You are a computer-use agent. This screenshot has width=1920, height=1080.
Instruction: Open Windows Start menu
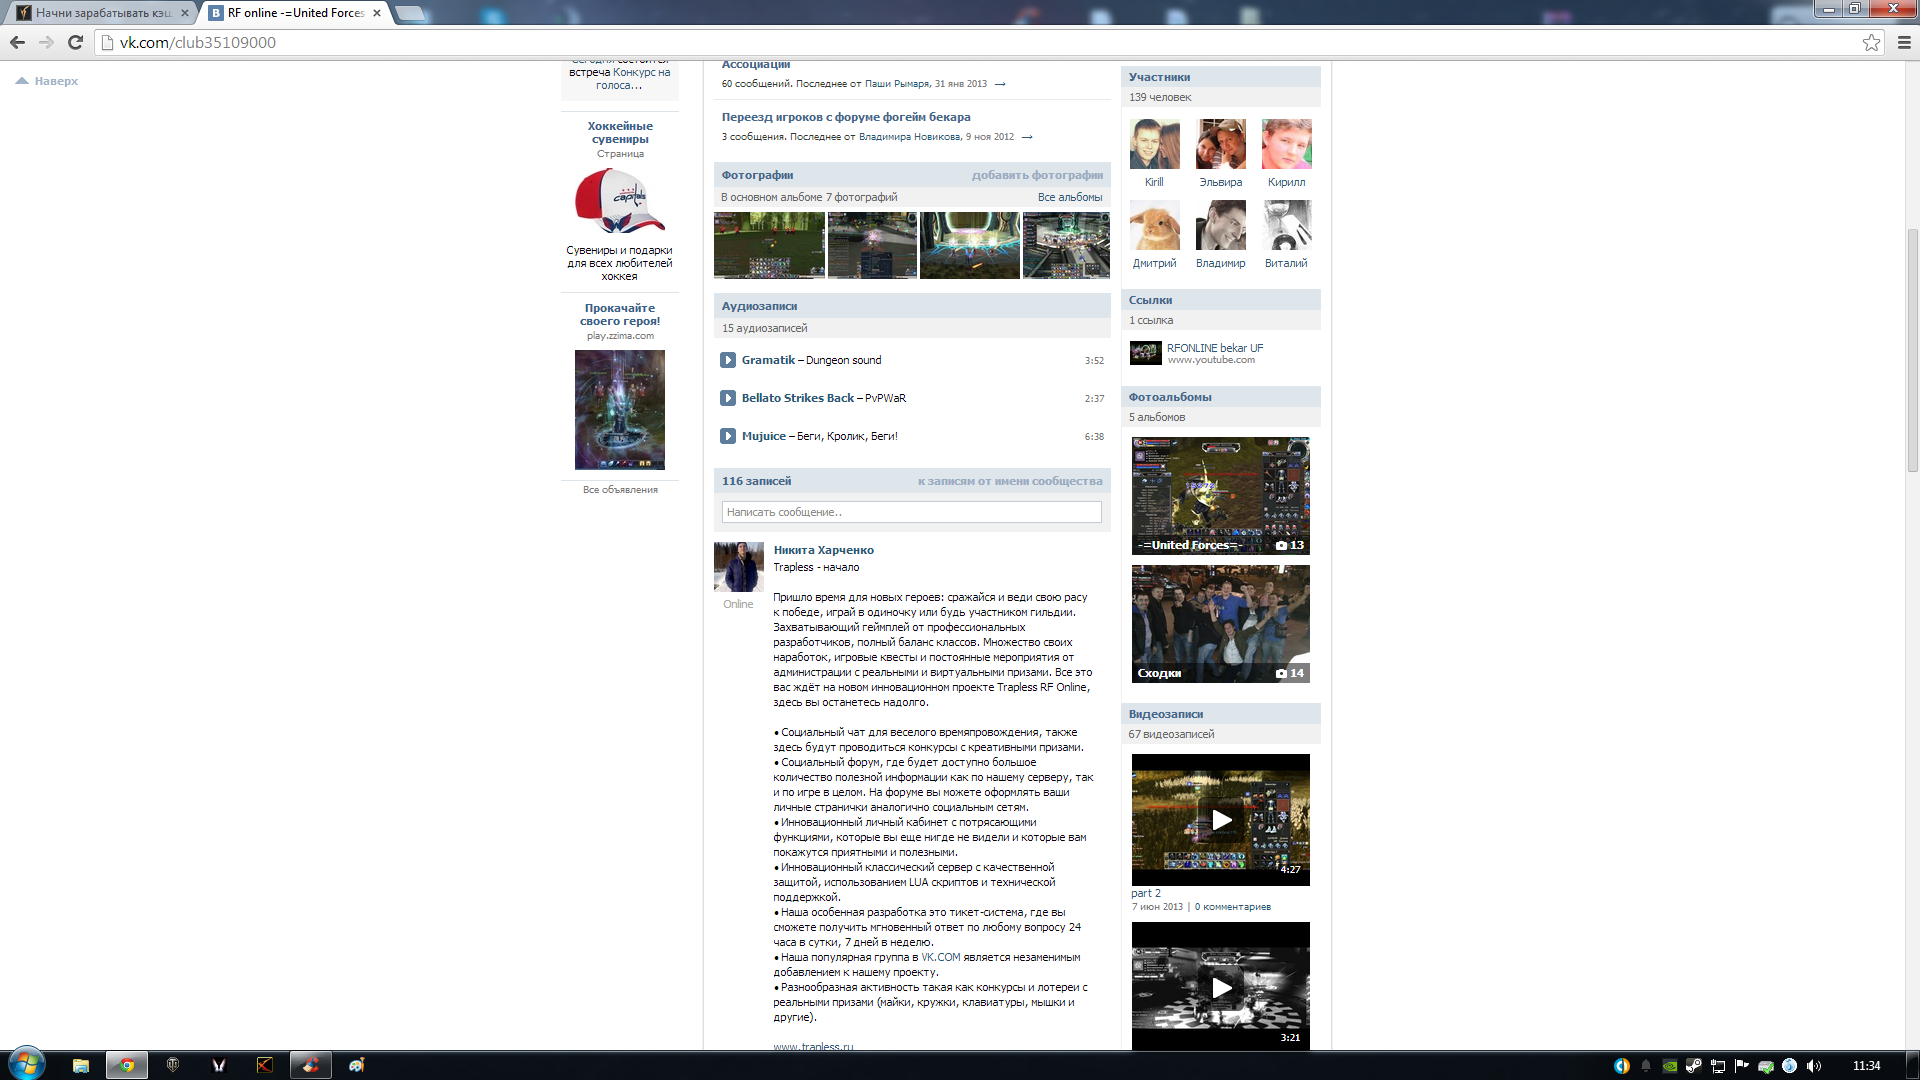(27, 1064)
